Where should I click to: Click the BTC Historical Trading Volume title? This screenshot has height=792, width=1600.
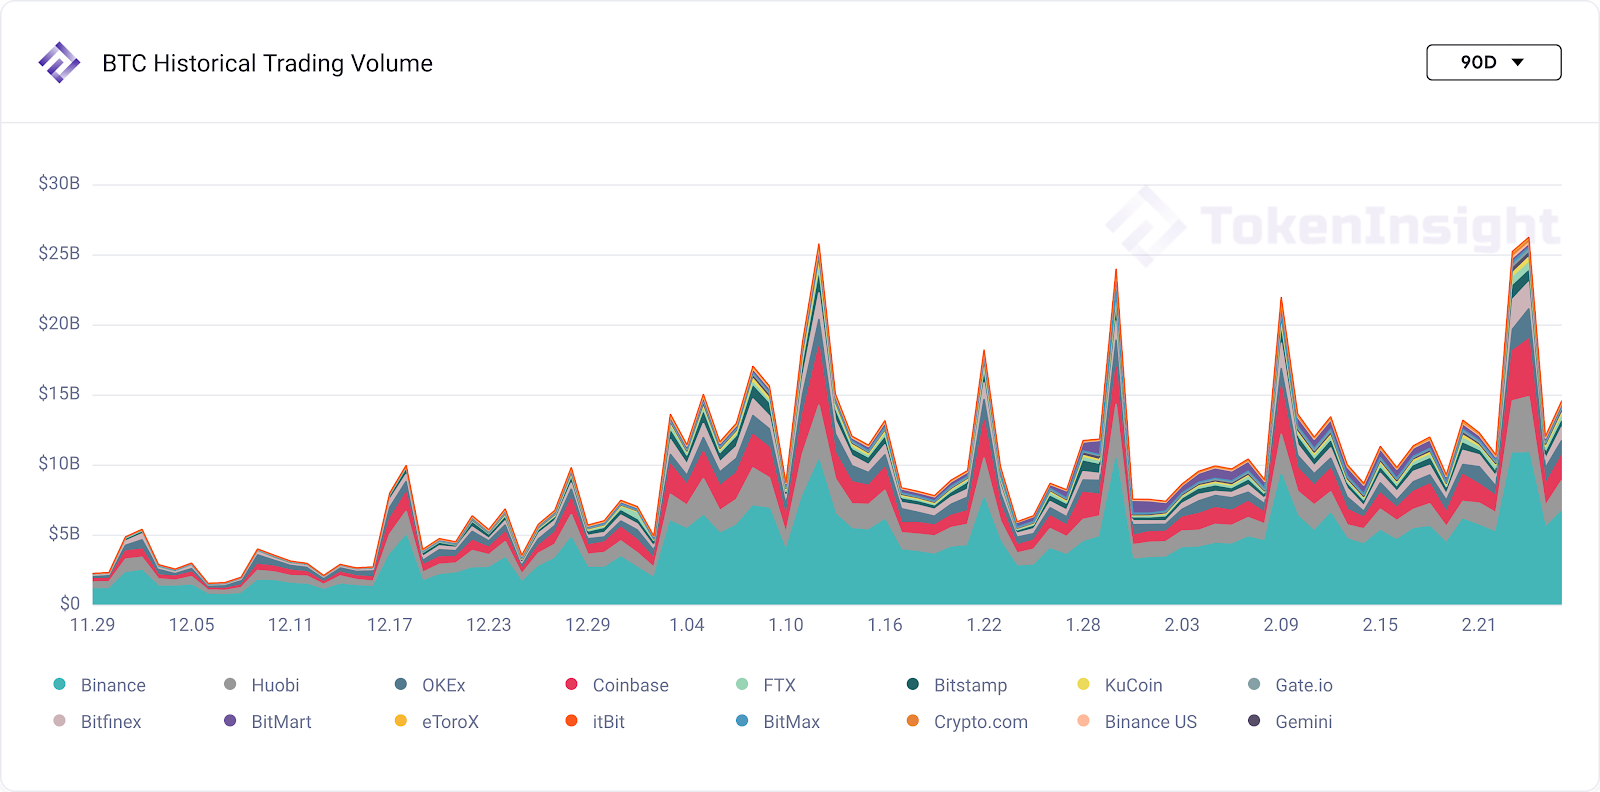[x=267, y=63]
